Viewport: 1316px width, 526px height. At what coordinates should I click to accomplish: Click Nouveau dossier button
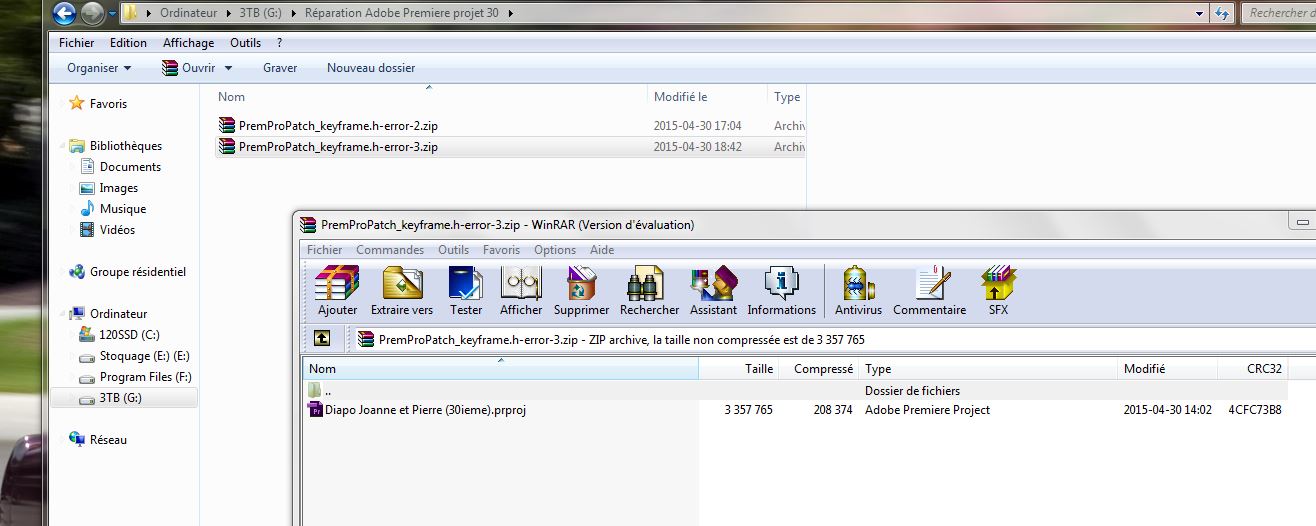tap(371, 68)
